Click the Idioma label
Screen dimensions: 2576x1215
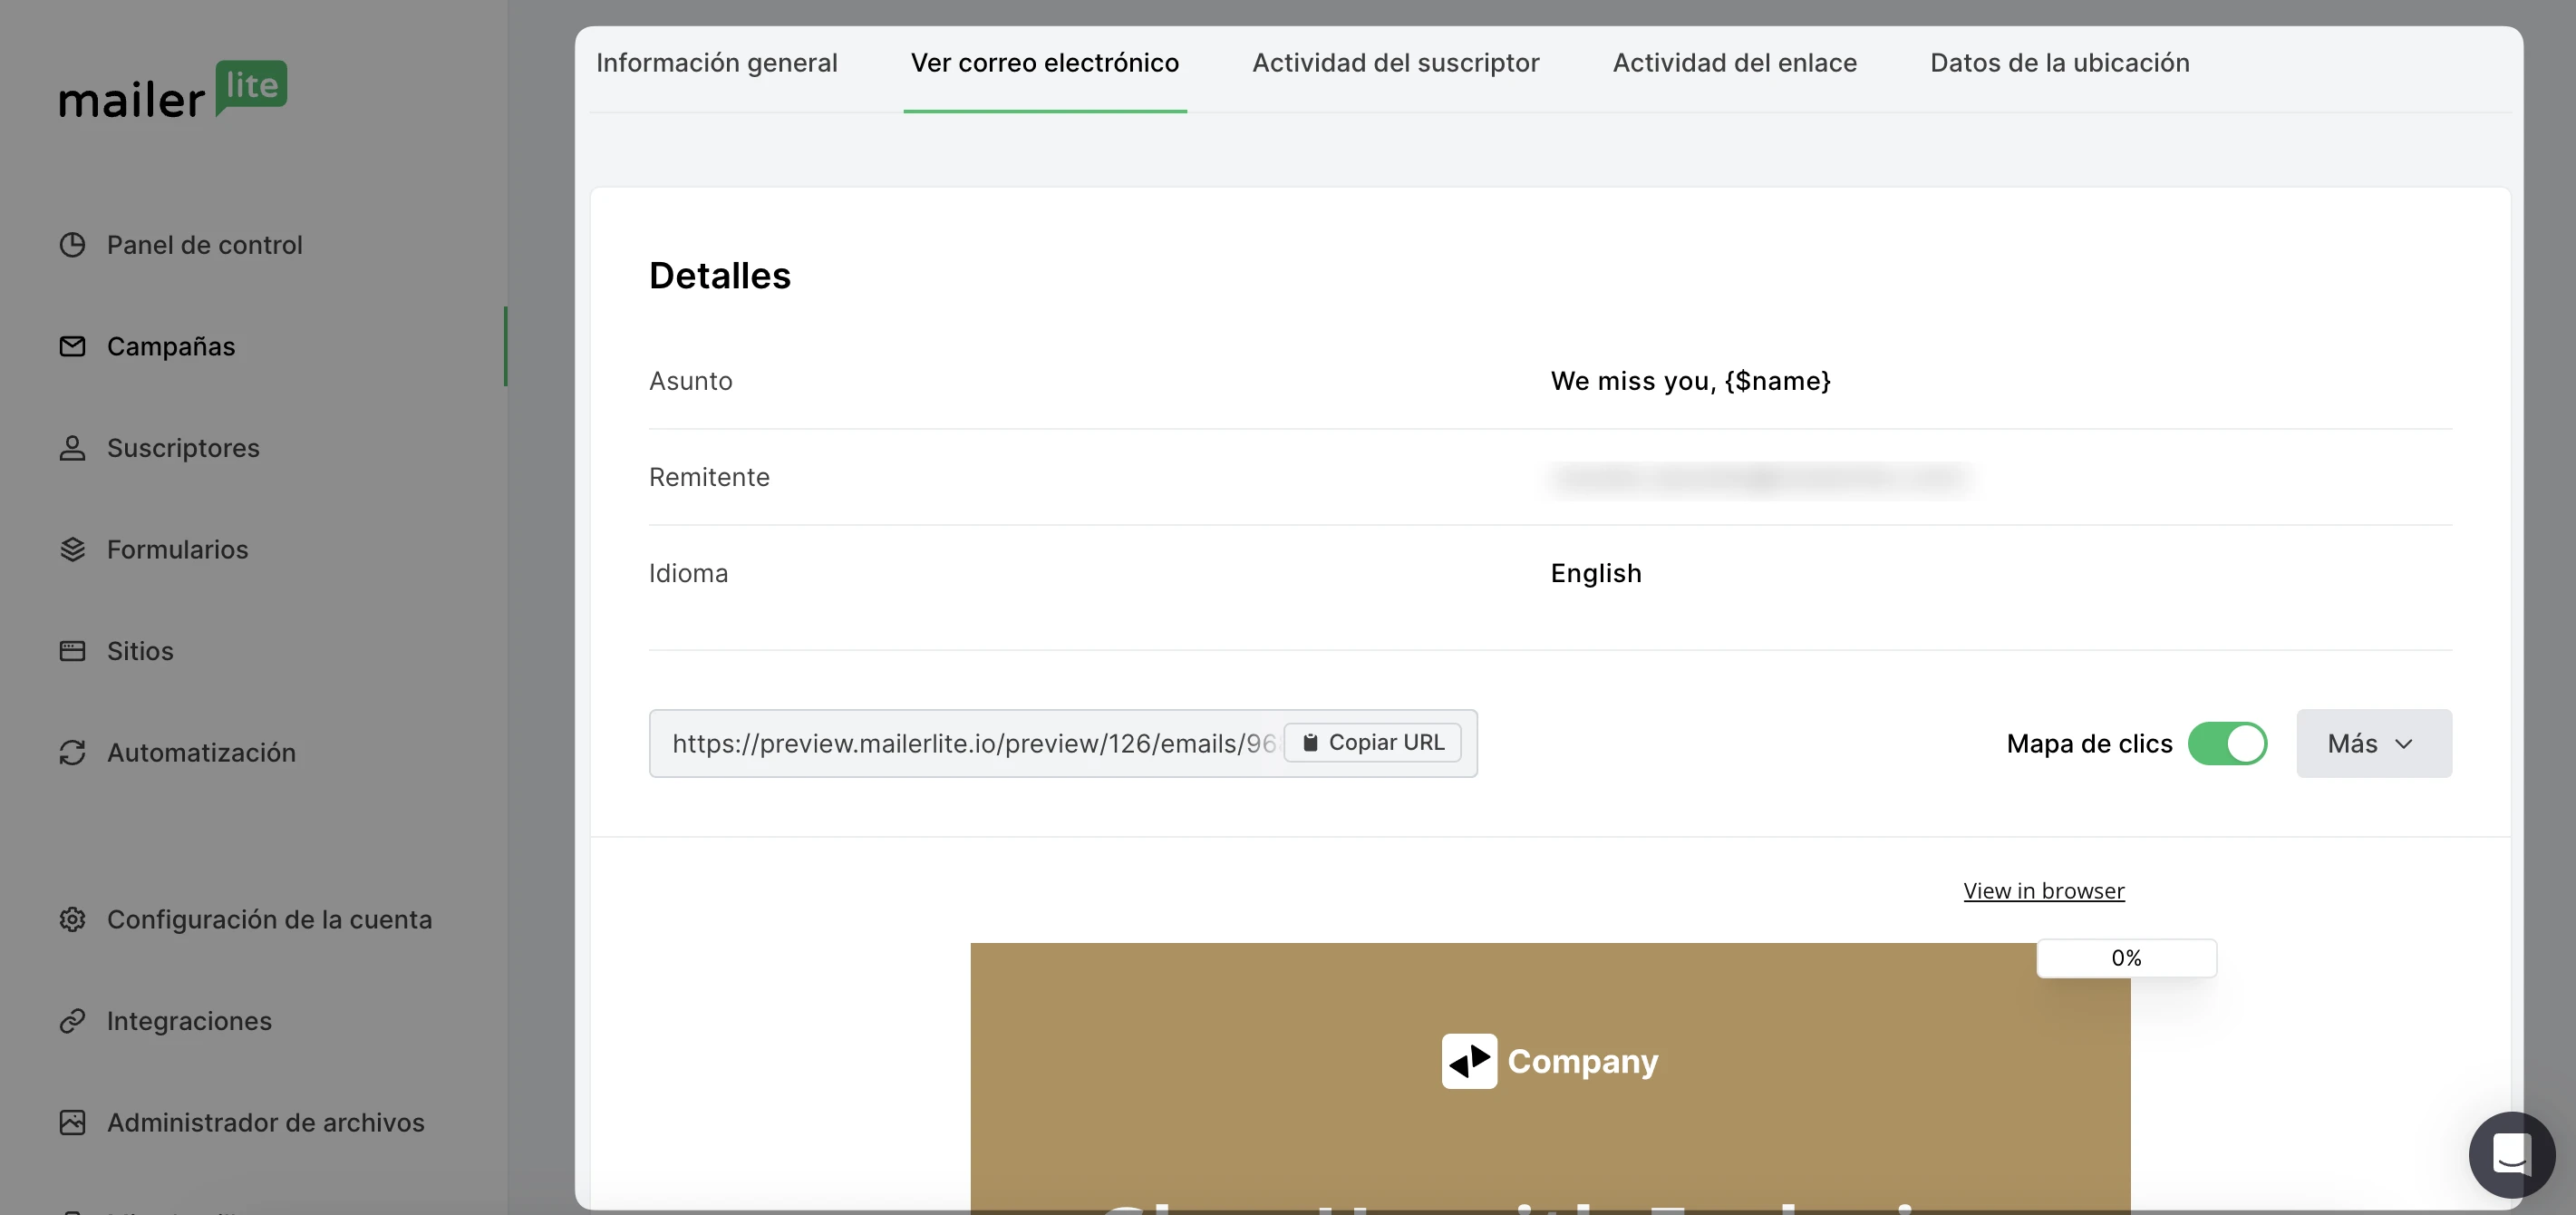point(688,573)
